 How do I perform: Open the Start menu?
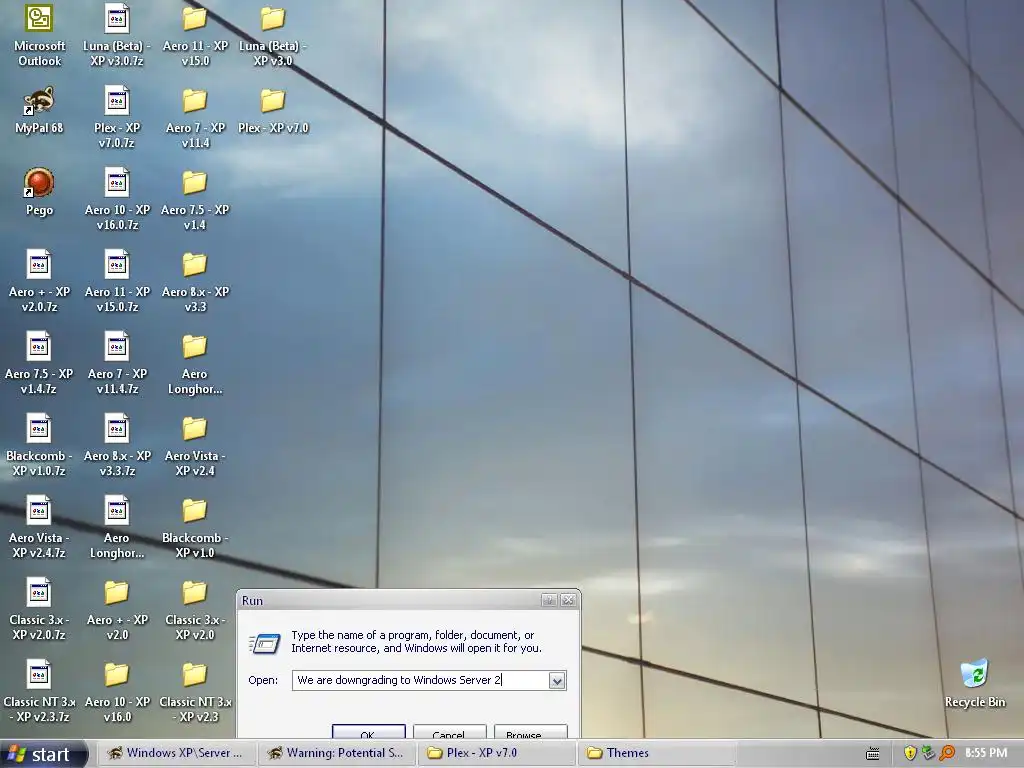tap(43, 754)
